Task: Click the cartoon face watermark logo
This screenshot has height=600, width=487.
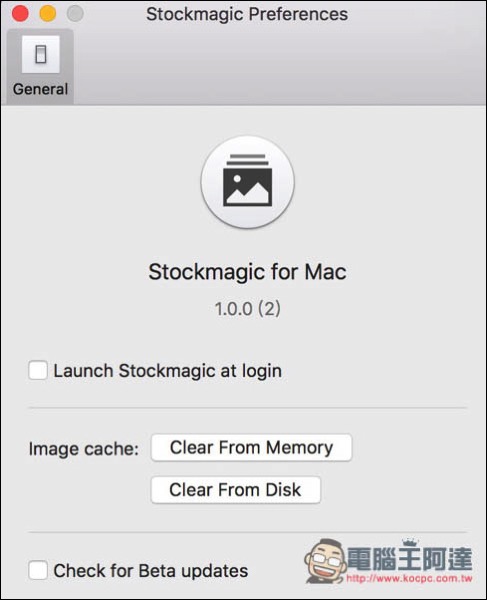Action: [x=326, y=561]
